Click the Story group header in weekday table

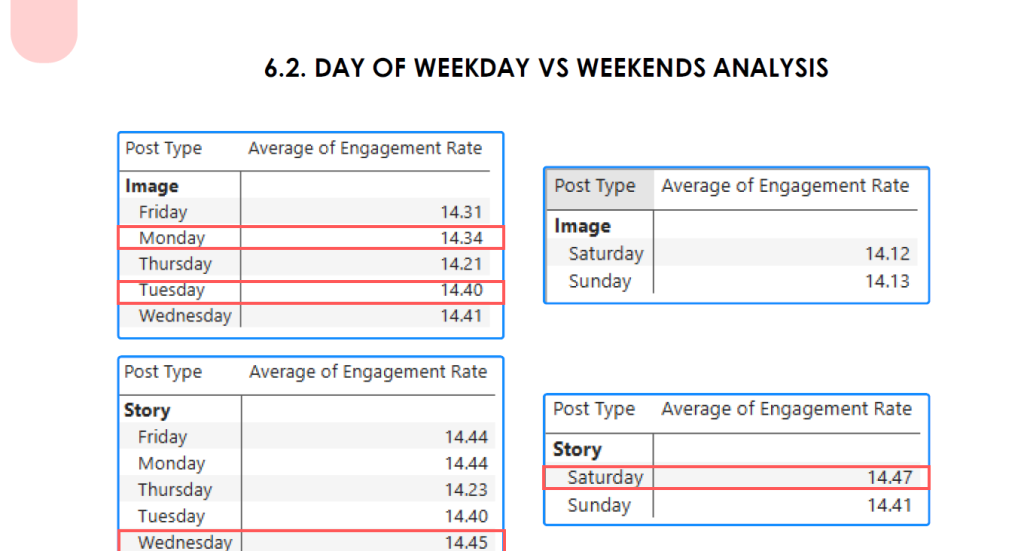click(147, 410)
